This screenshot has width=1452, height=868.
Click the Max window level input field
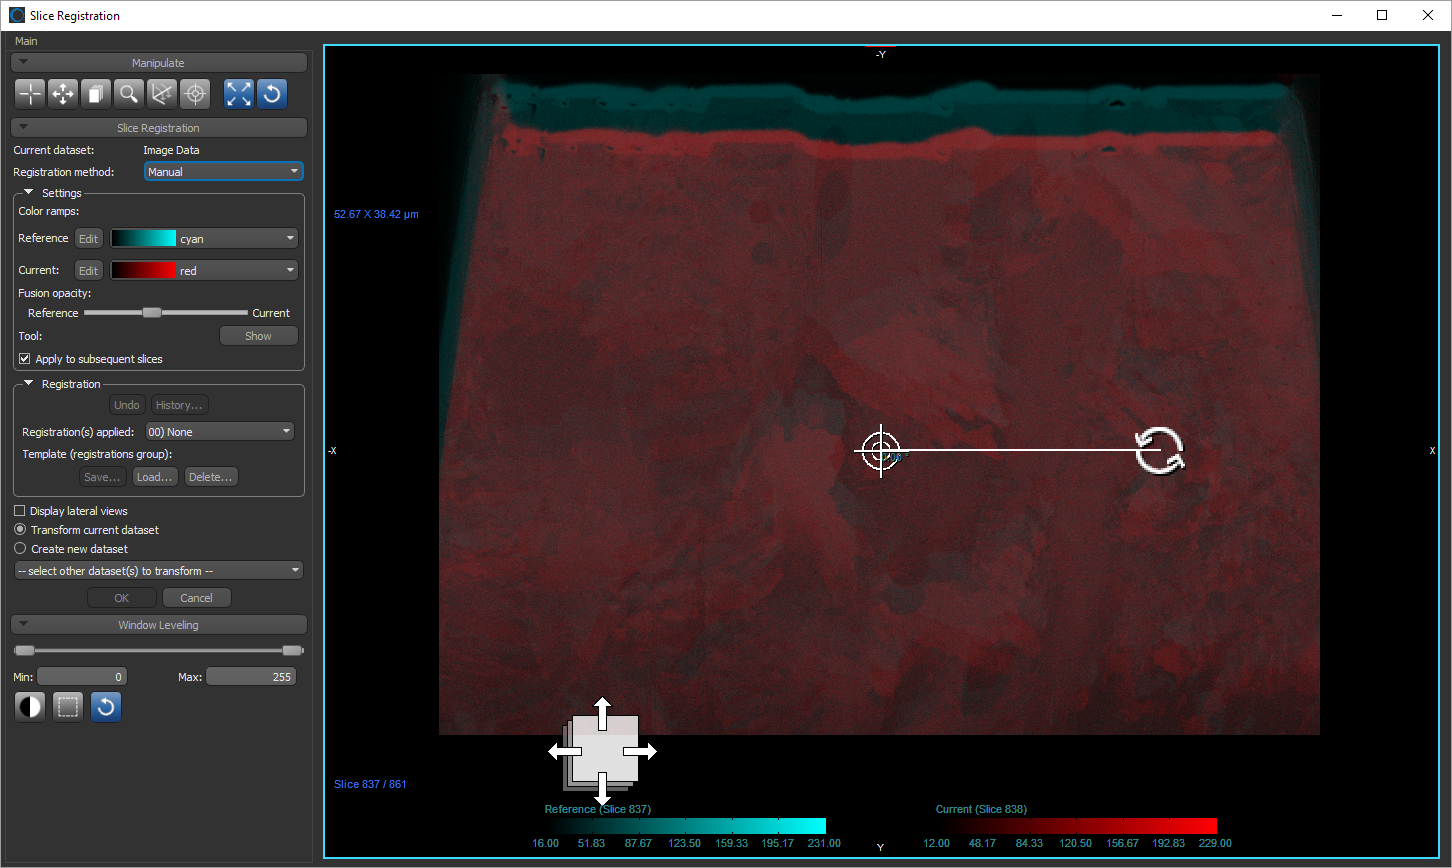pos(251,677)
